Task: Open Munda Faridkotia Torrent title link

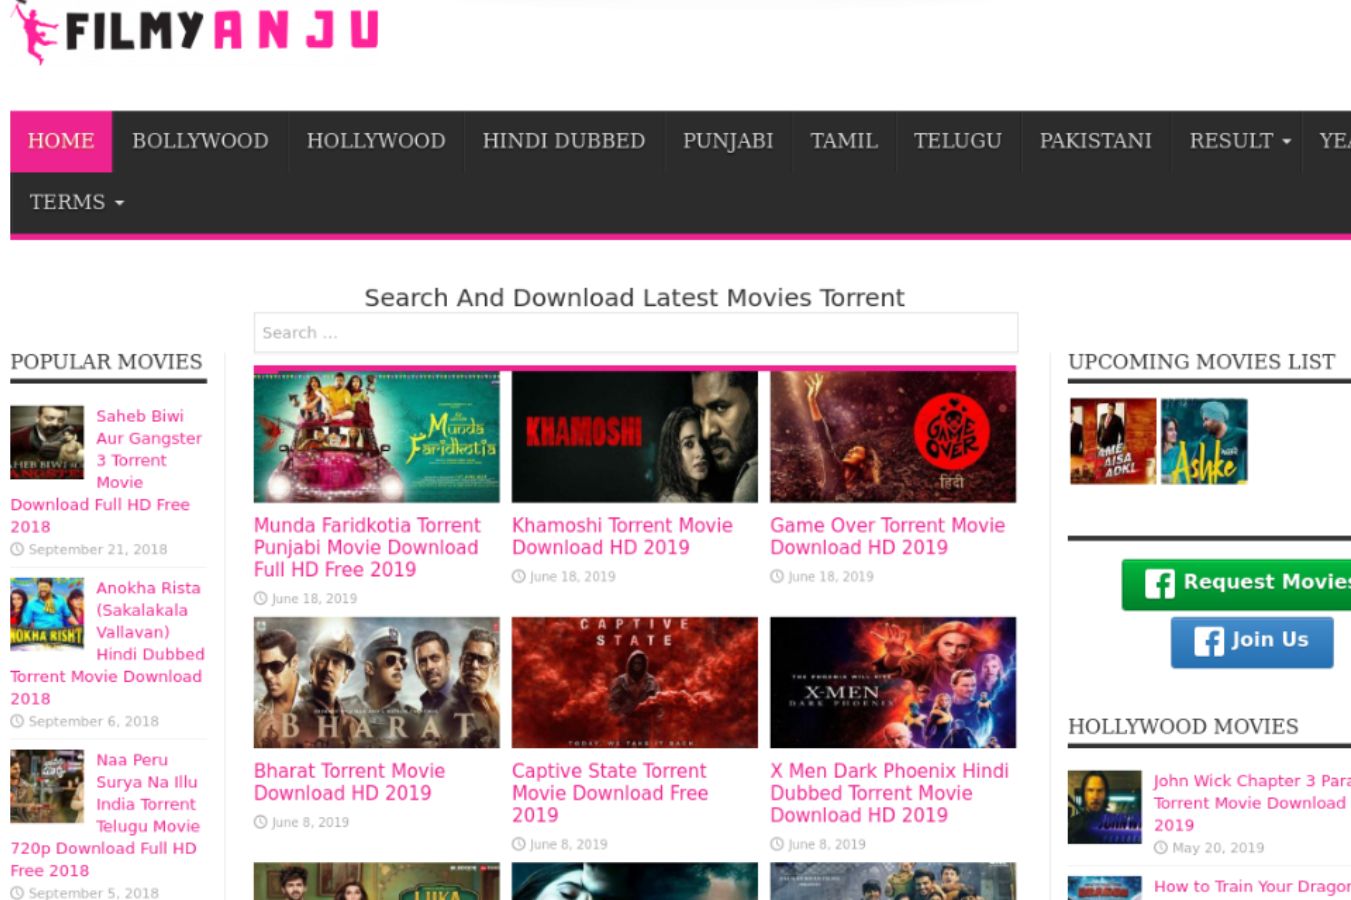Action: pyautogui.click(x=367, y=547)
